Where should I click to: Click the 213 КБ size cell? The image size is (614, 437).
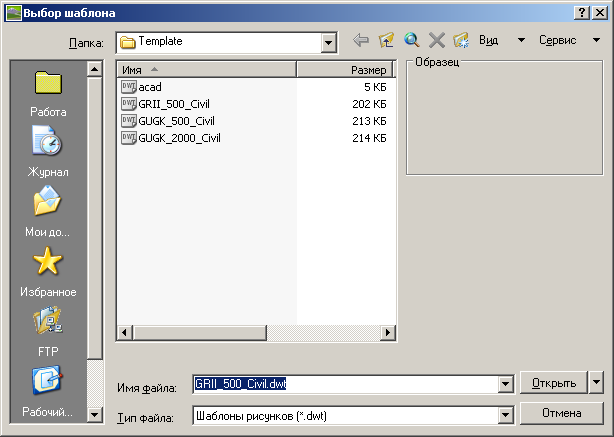(369, 121)
